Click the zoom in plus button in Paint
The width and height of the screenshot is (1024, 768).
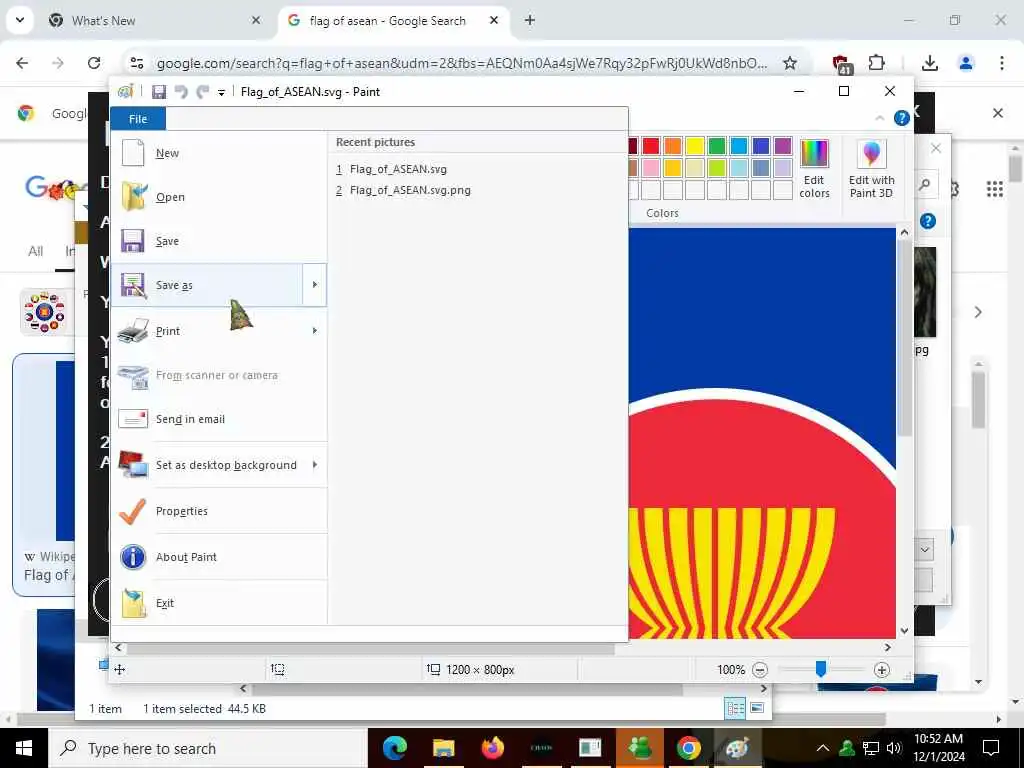(882, 670)
